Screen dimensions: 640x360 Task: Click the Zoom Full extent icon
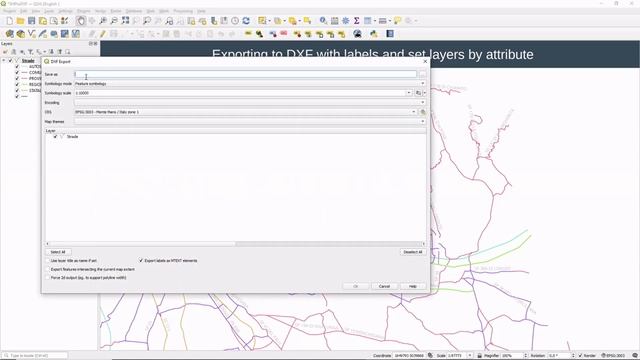125,21
